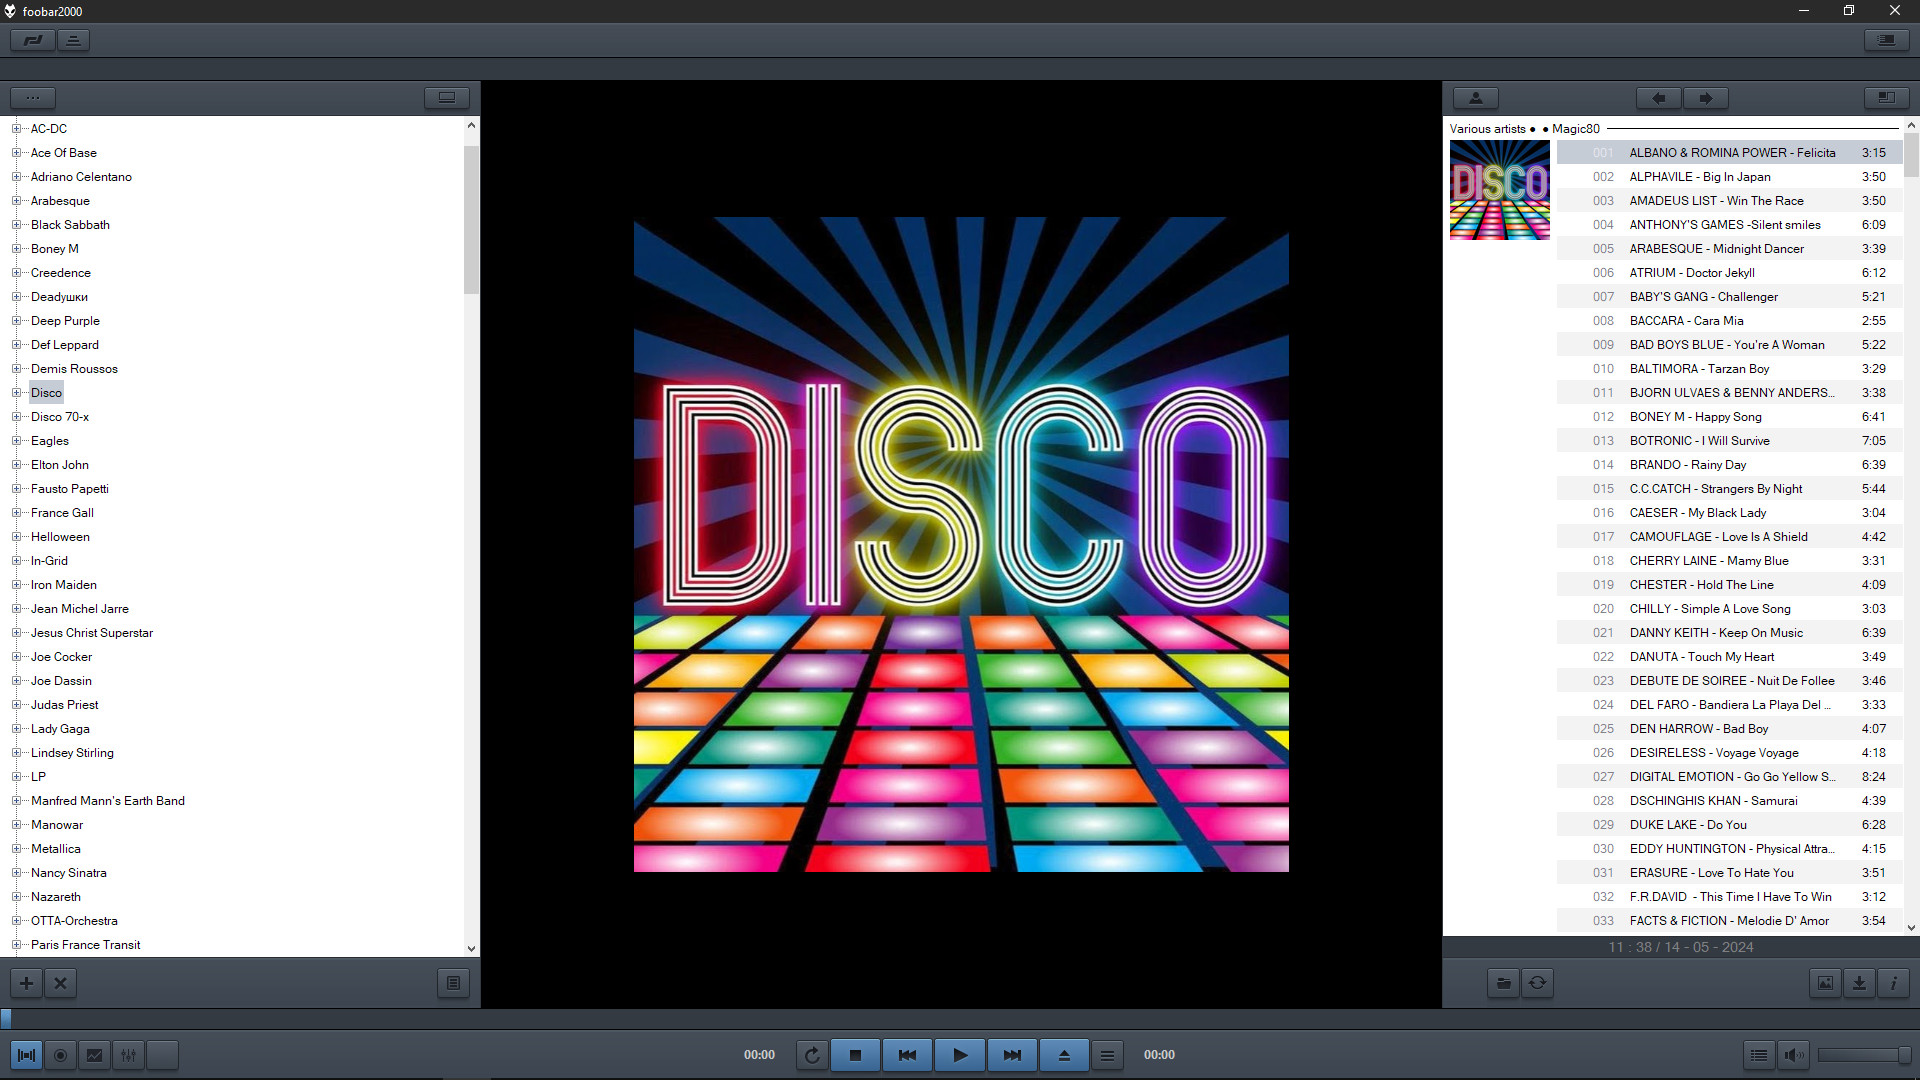
Task: Click the three dots button above library
Action: (x=33, y=98)
